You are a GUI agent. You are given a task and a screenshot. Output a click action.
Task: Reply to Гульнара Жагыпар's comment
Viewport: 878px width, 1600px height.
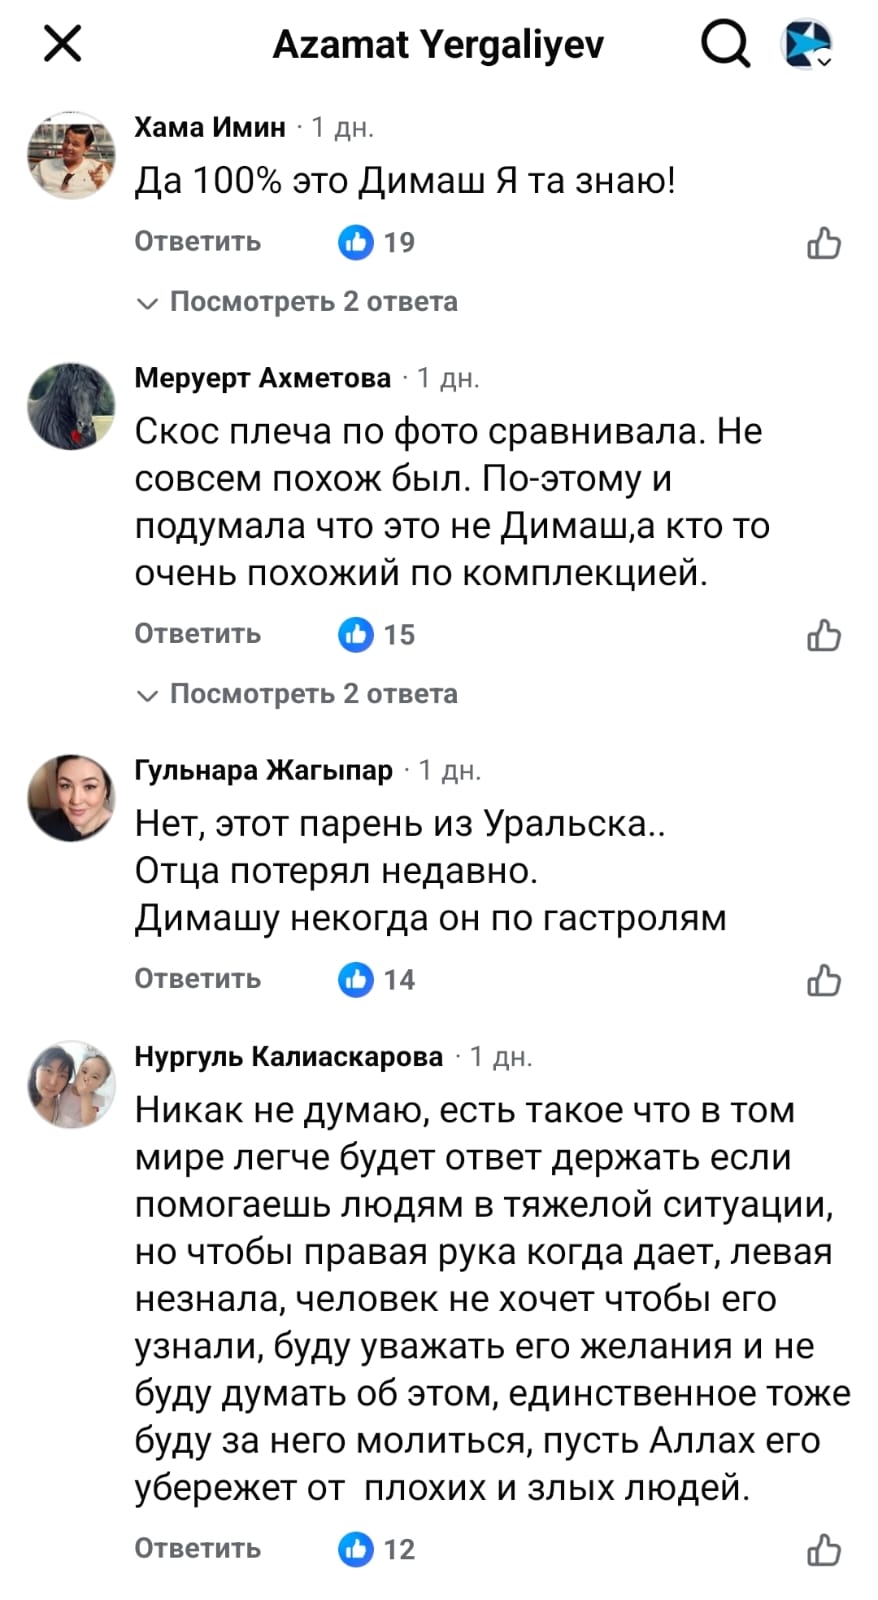click(x=198, y=979)
